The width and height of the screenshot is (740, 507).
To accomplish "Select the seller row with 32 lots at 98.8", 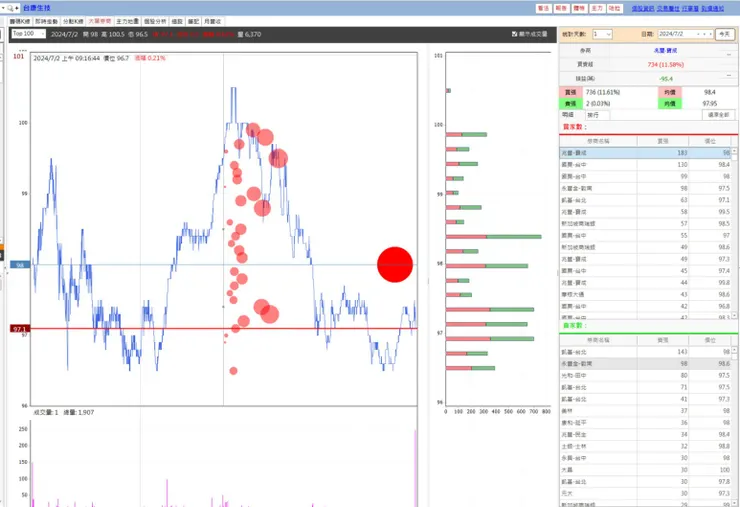I will click(645, 447).
